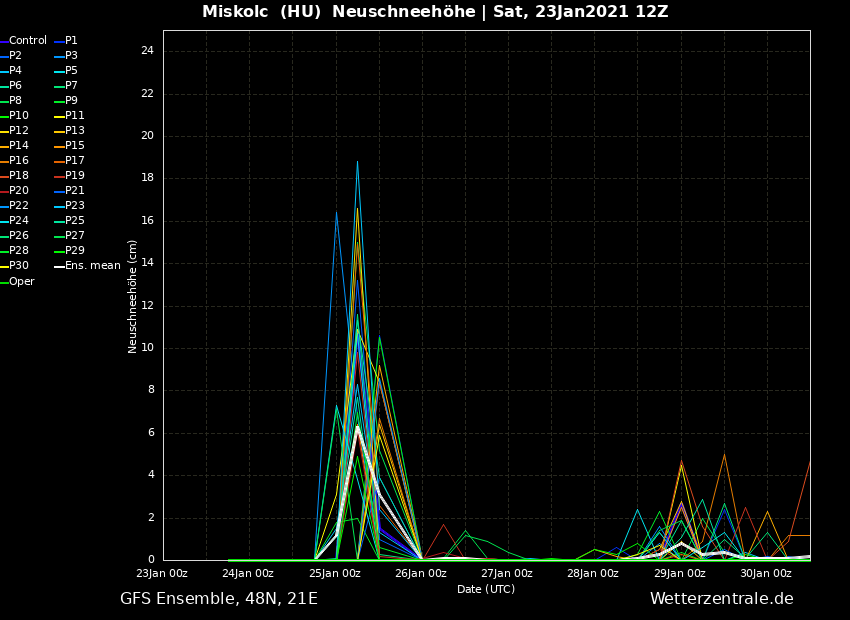
Task: Click the 24 value on the y-axis
Action: click(x=147, y=51)
